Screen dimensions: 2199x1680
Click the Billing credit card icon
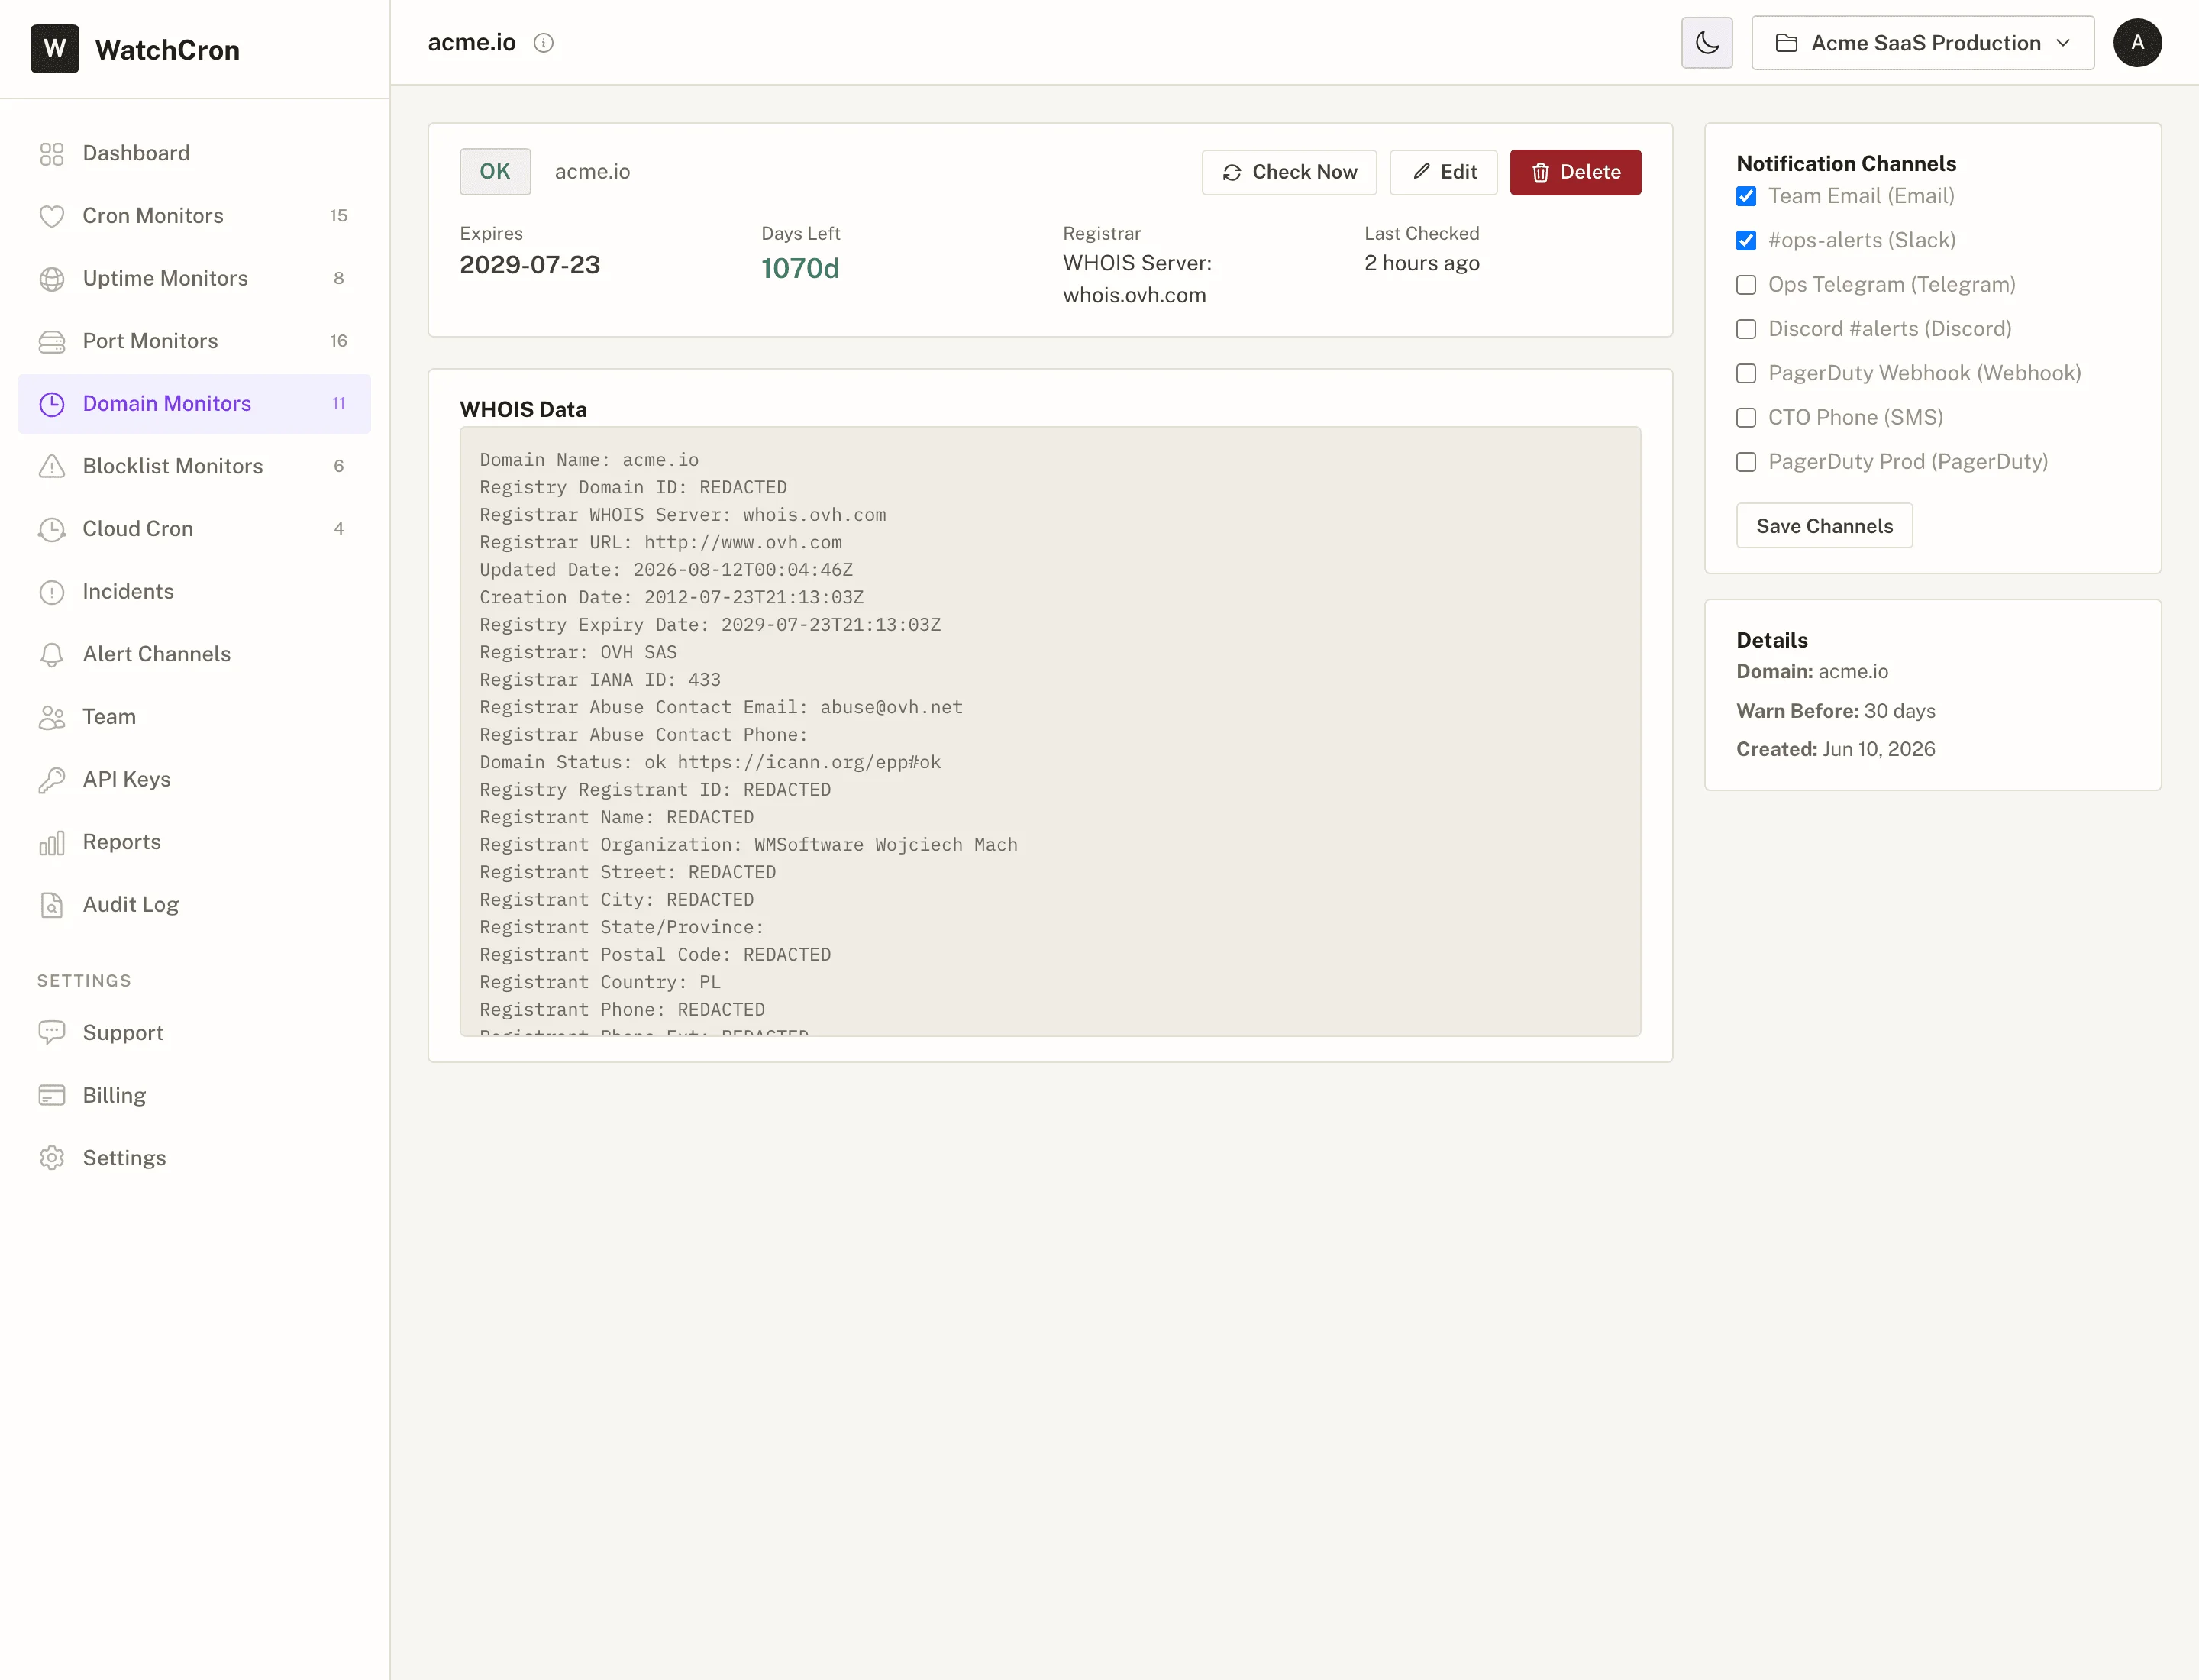(x=52, y=1095)
